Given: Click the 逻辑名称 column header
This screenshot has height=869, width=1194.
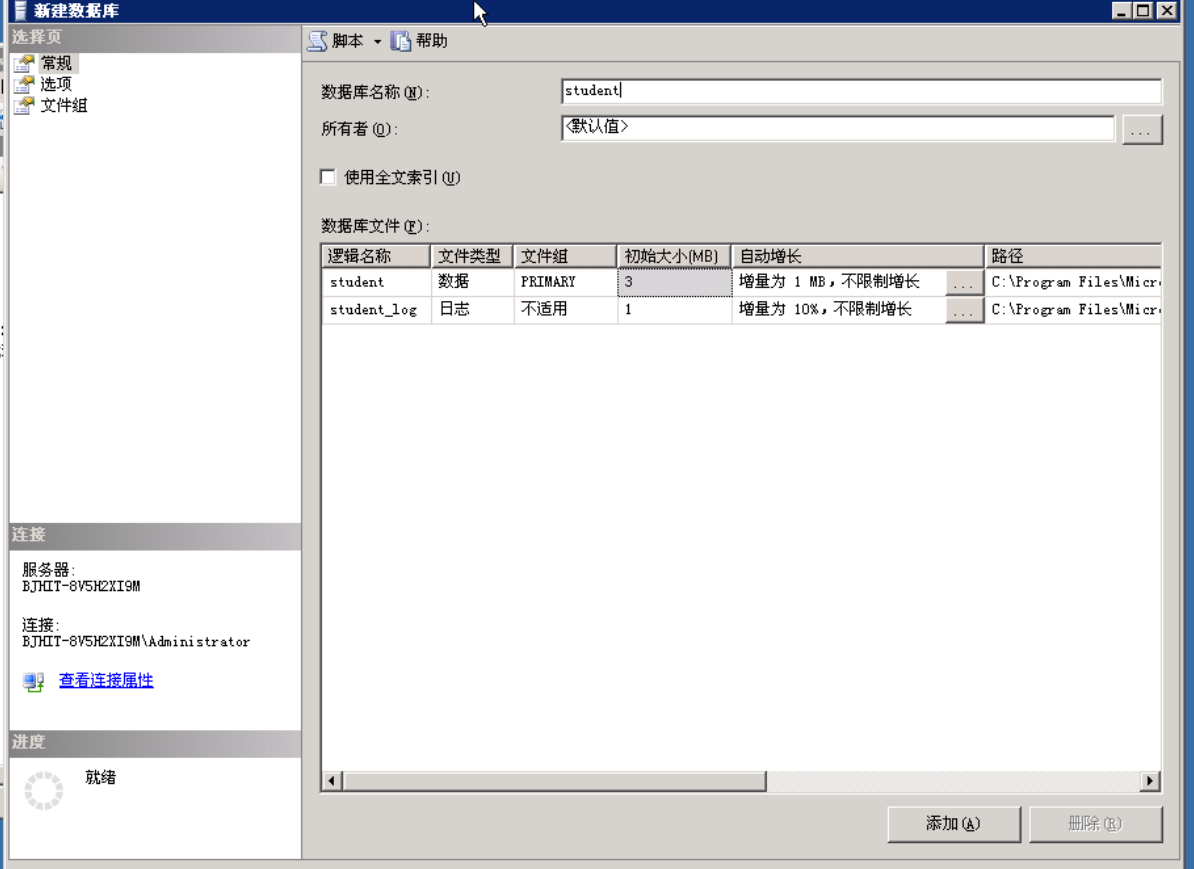Looking at the screenshot, I should tap(376, 256).
